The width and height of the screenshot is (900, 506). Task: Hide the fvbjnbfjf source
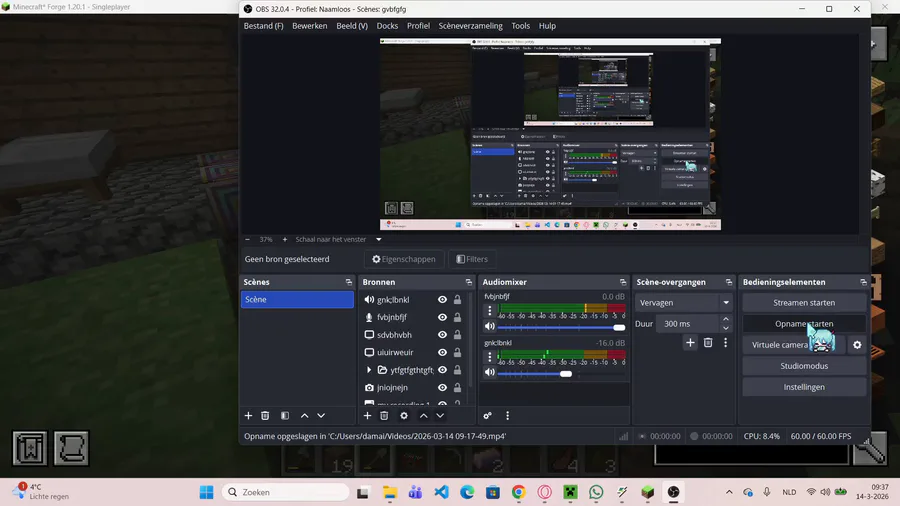pyautogui.click(x=442, y=317)
